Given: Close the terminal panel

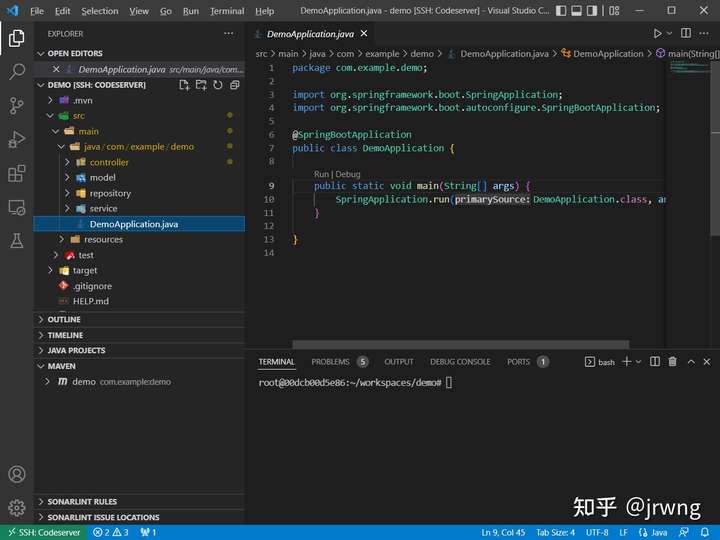Looking at the screenshot, I should click(707, 362).
